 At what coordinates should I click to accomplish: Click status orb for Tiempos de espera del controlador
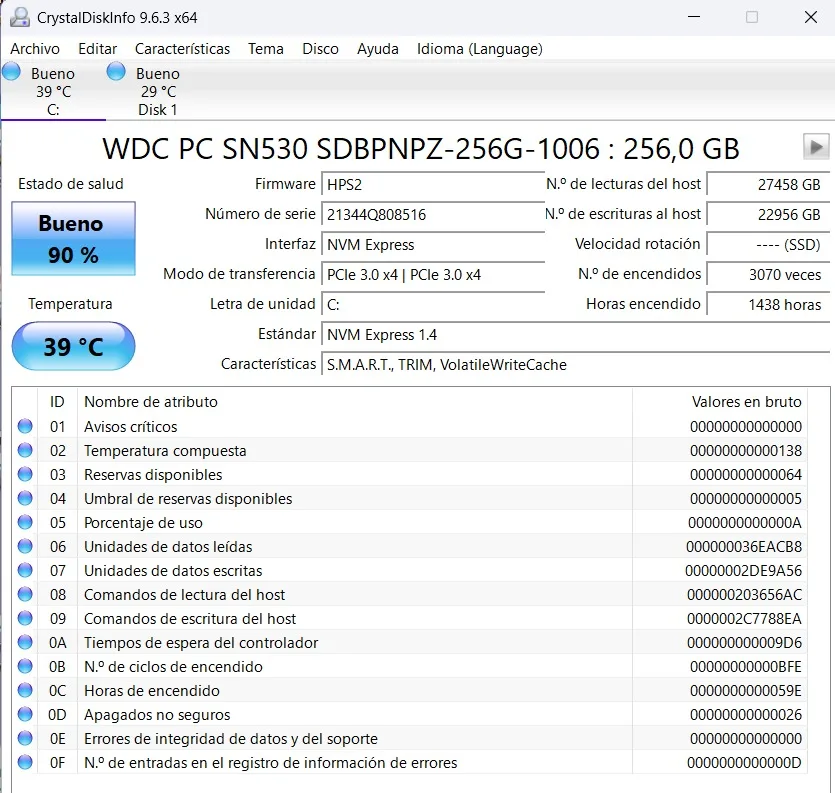coord(25,642)
